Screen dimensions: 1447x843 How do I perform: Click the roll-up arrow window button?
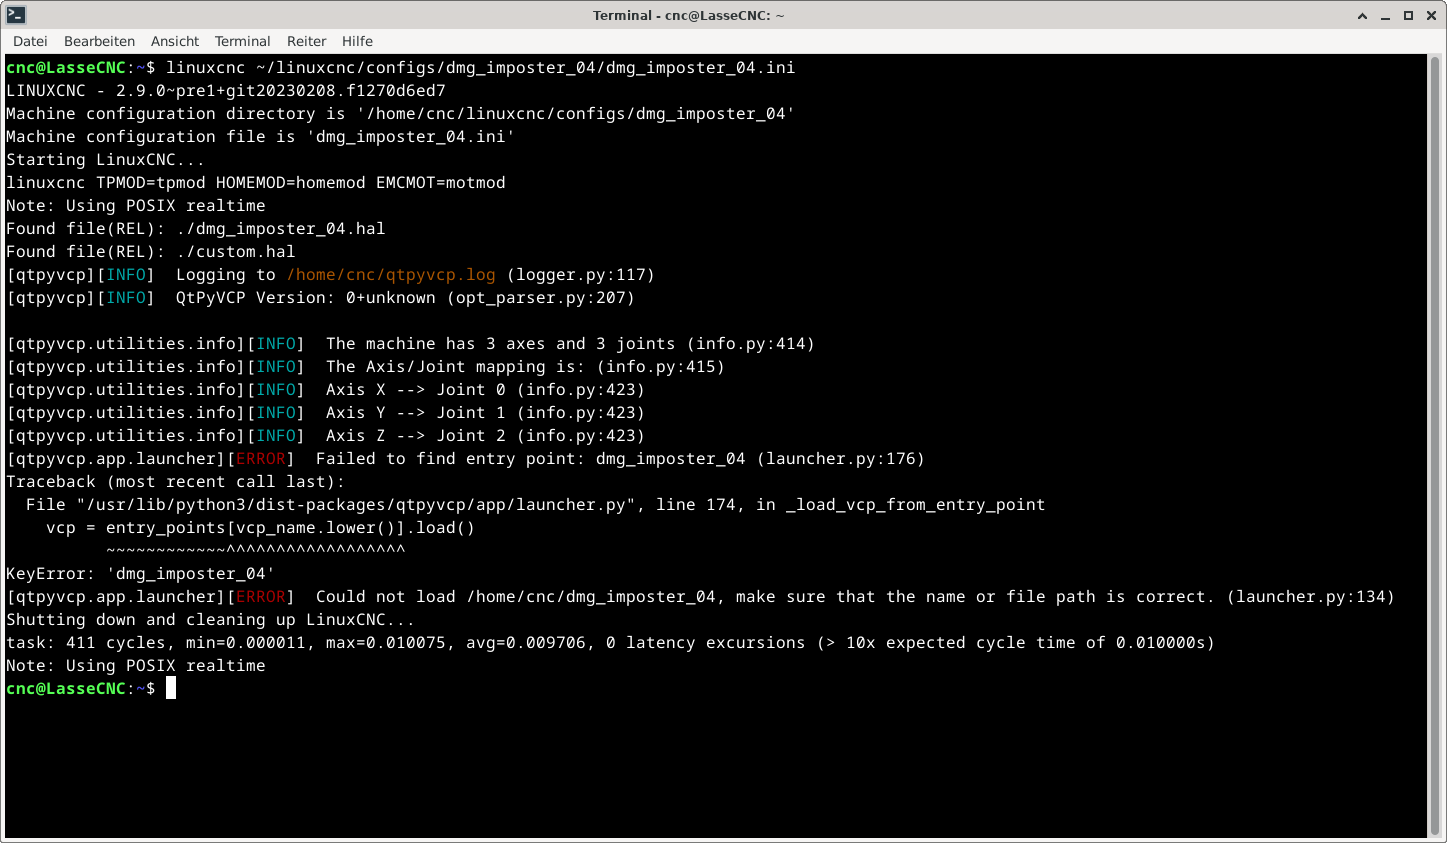click(x=1362, y=16)
